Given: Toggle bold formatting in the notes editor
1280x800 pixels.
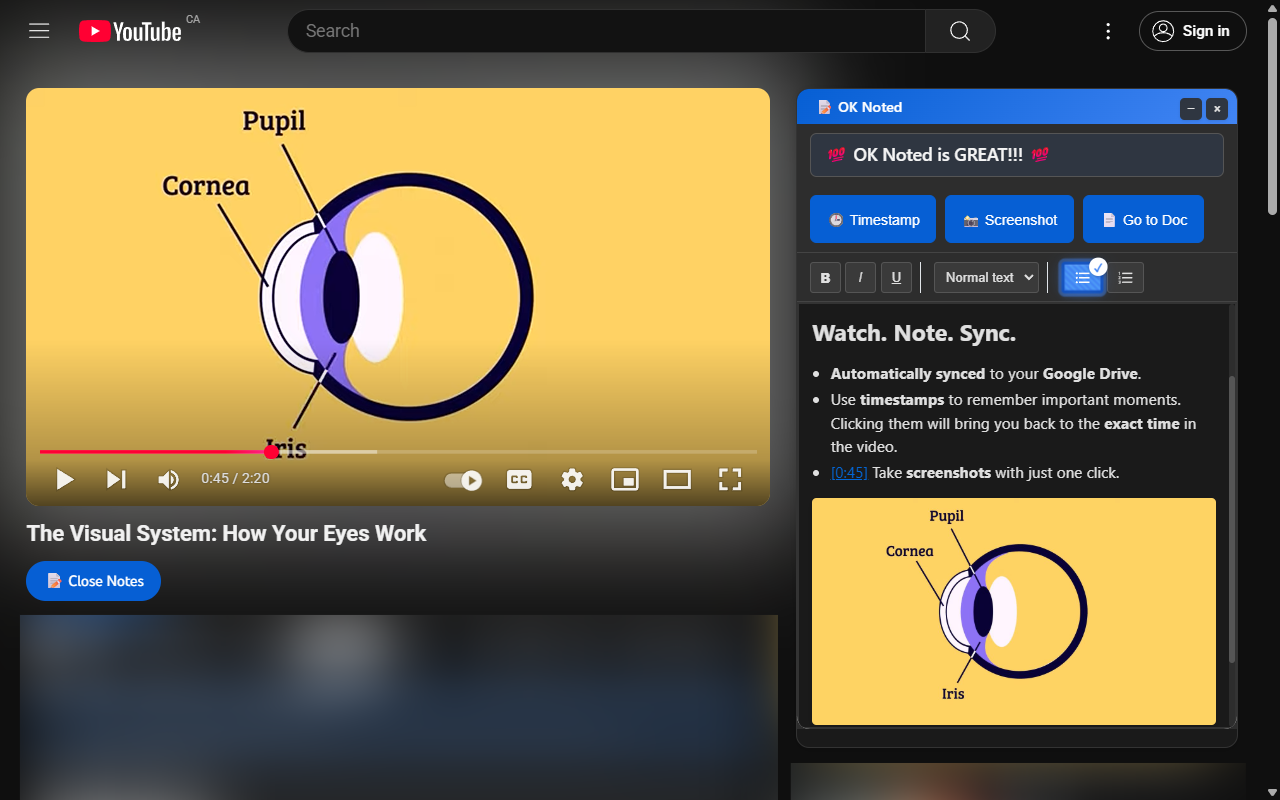Looking at the screenshot, I should pos(825,277).
